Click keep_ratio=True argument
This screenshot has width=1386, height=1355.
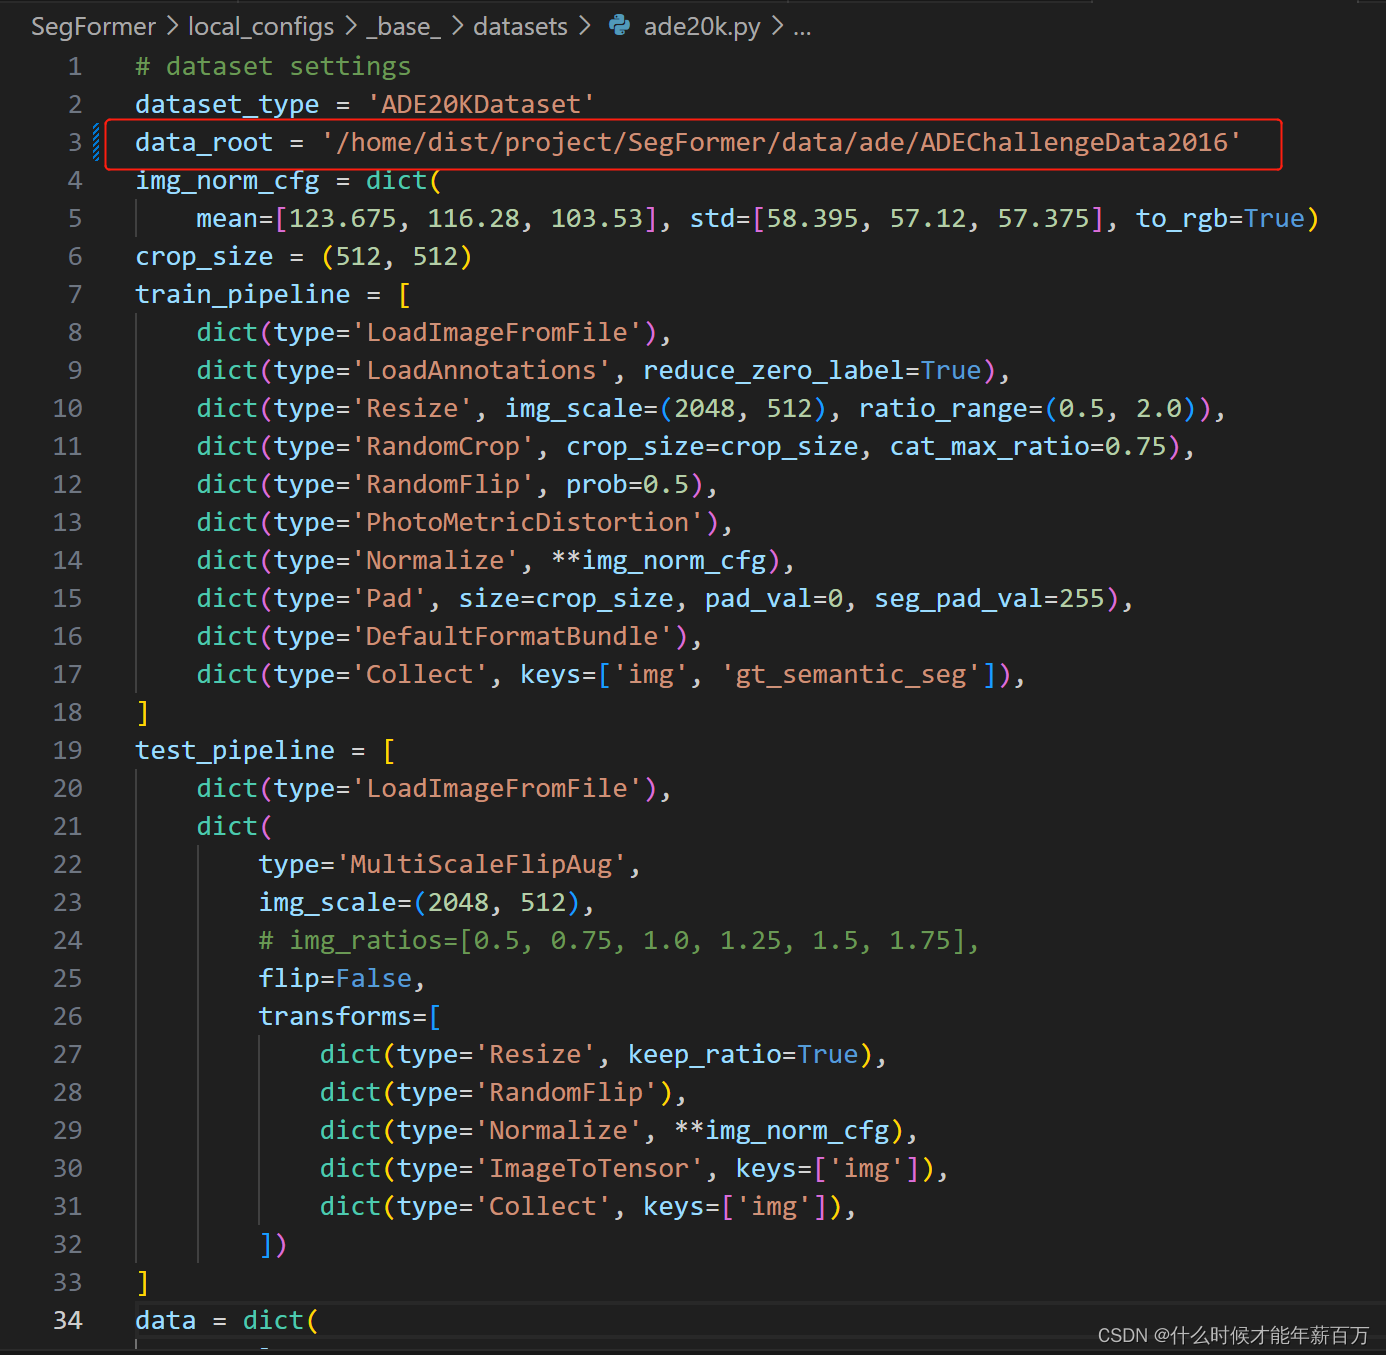(743, 1055)
